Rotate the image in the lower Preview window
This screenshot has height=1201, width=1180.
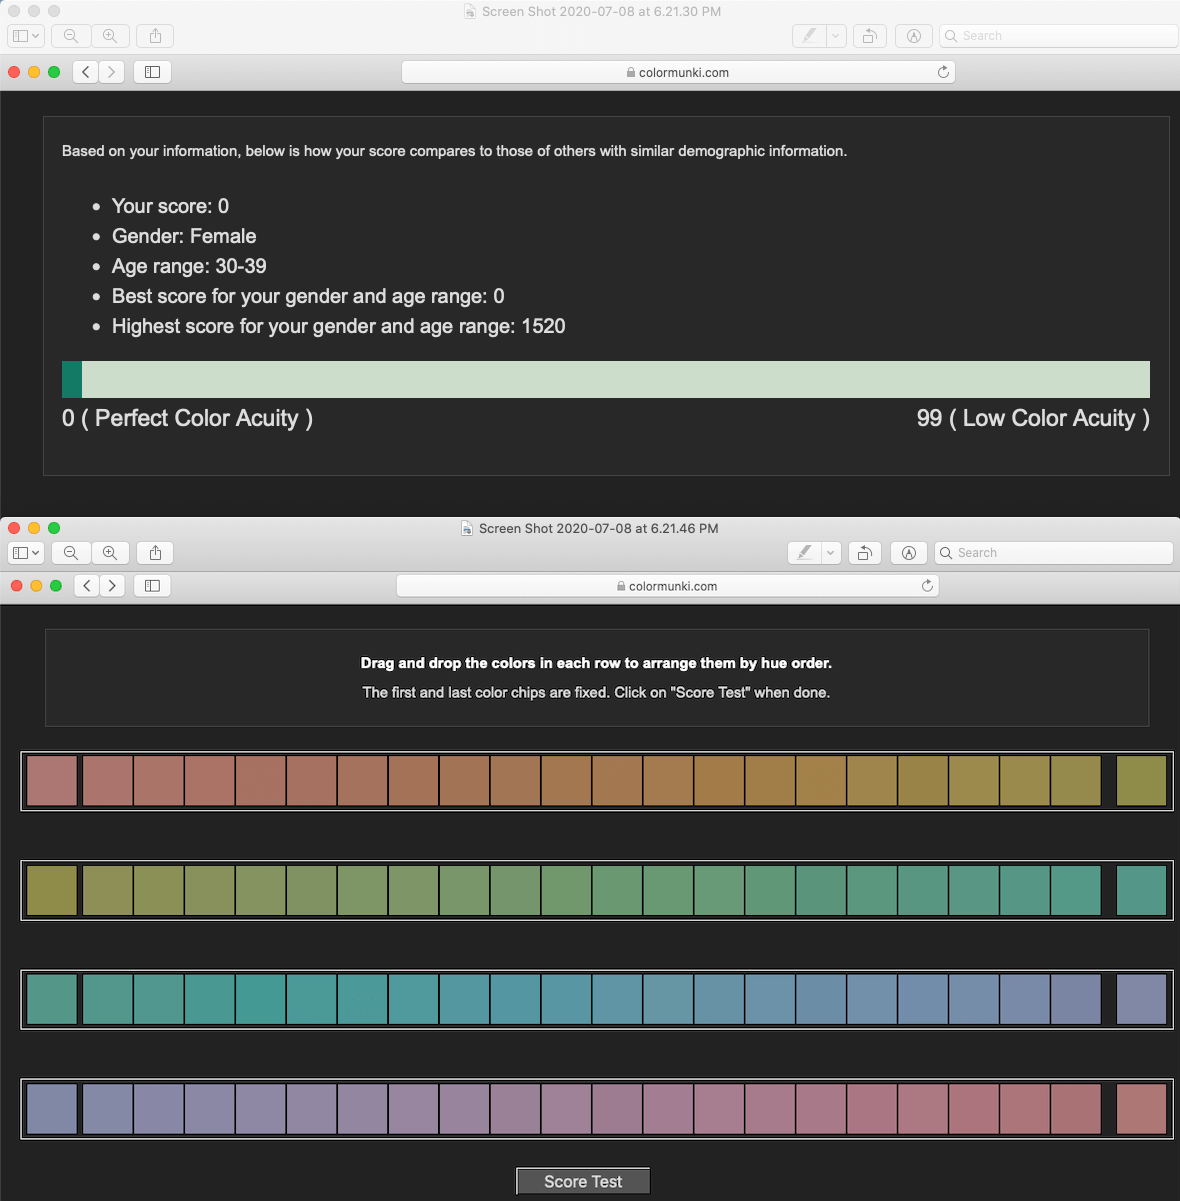tap(865, 553)
